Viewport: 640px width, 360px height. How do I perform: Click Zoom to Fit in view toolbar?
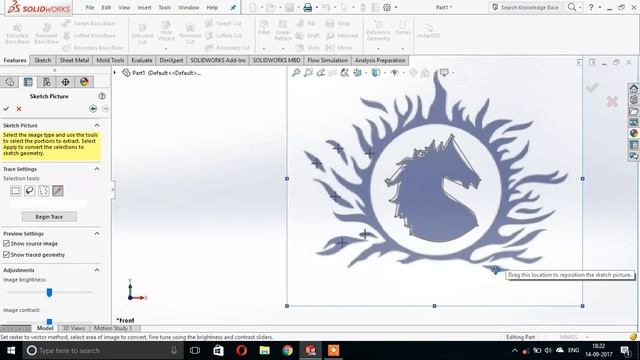pos(296,73)
